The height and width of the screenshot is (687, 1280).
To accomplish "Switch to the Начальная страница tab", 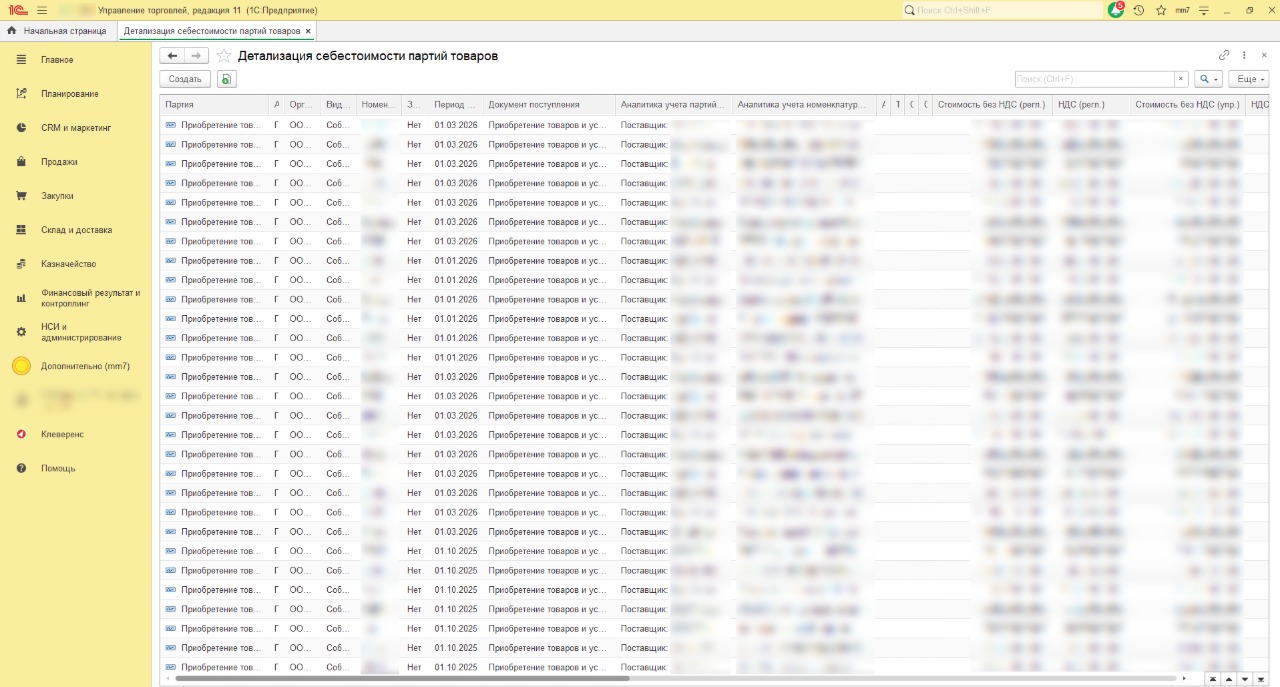I will click(x=58, y=31).
